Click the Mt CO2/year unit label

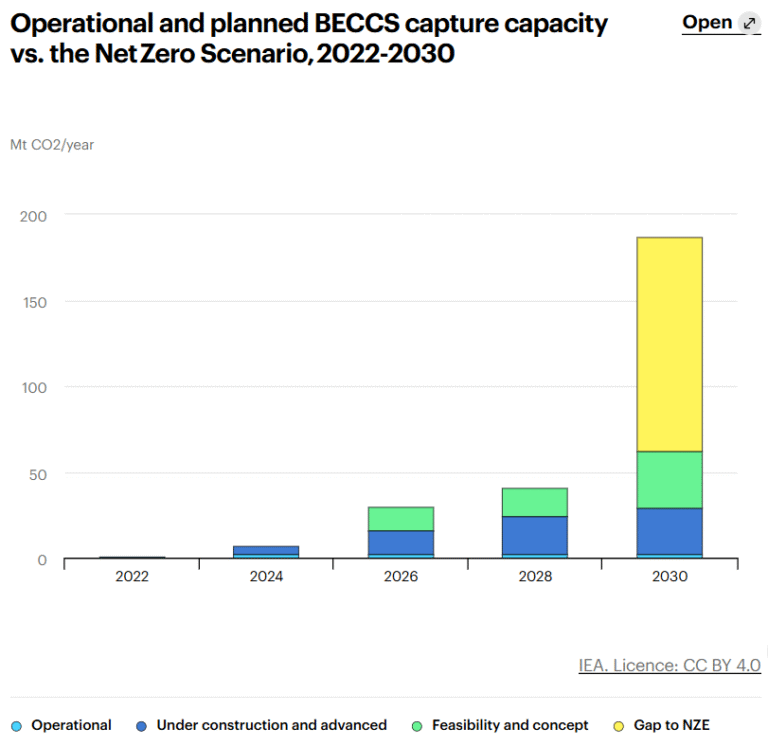pos(52,145)
